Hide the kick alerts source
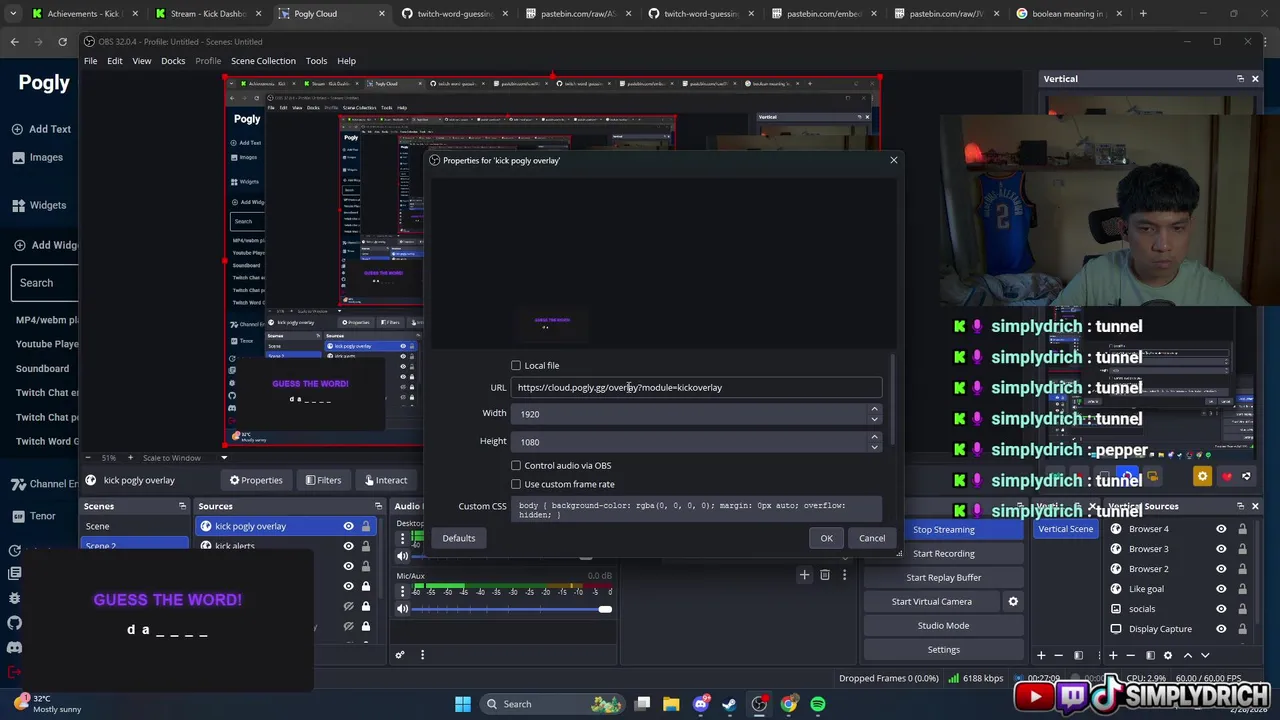Screen dimensions: 1280x720 coord(349,546)
